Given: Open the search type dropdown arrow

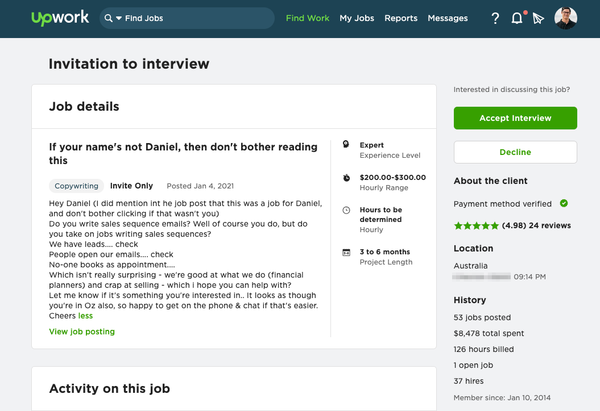Looking at the screenshot, I should pos(119,18).
